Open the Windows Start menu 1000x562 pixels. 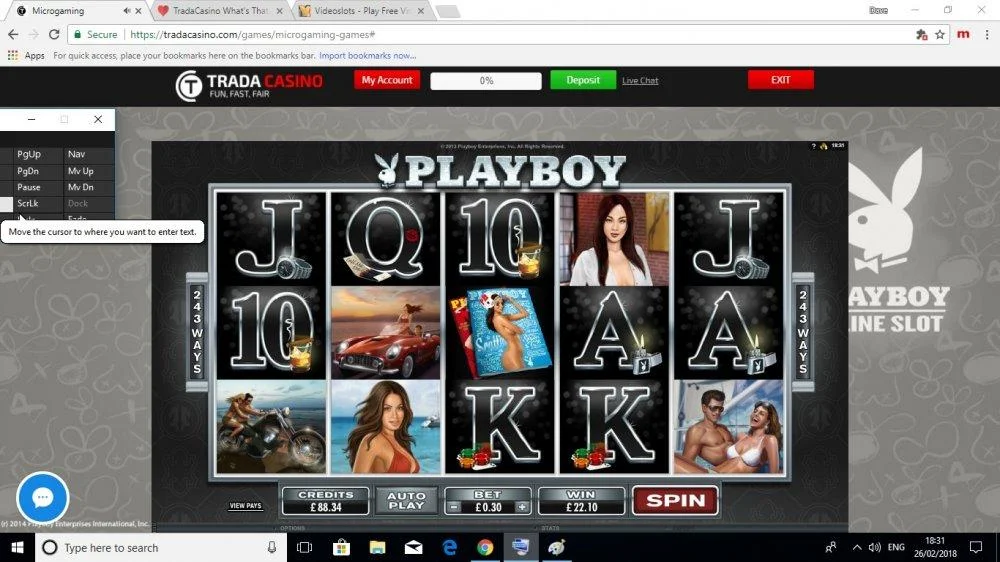(17, 547)
